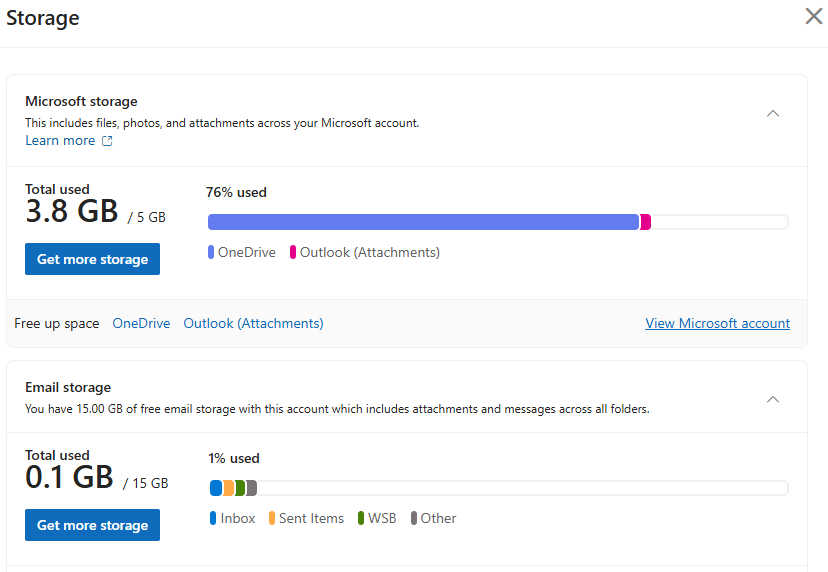Open View Microsoft account link
Screen dimensions: 828x572
pos(718,323)
